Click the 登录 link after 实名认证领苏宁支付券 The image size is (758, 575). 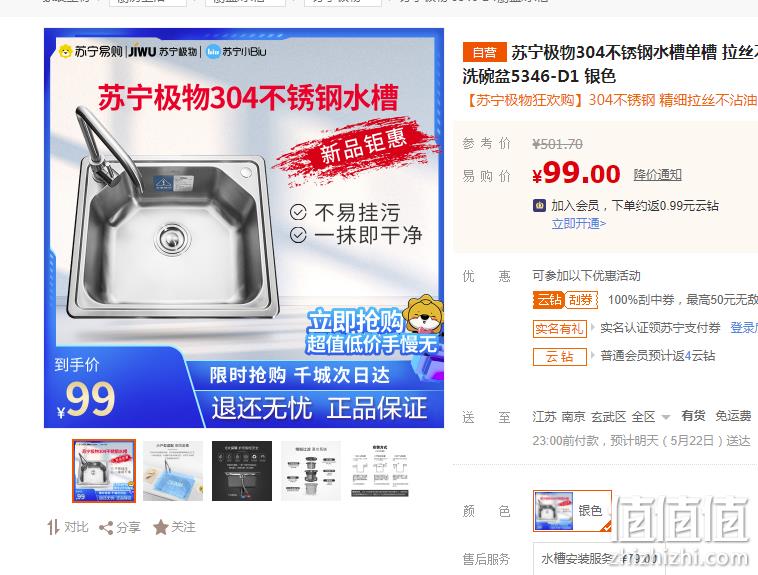click(x=743, y=328)
